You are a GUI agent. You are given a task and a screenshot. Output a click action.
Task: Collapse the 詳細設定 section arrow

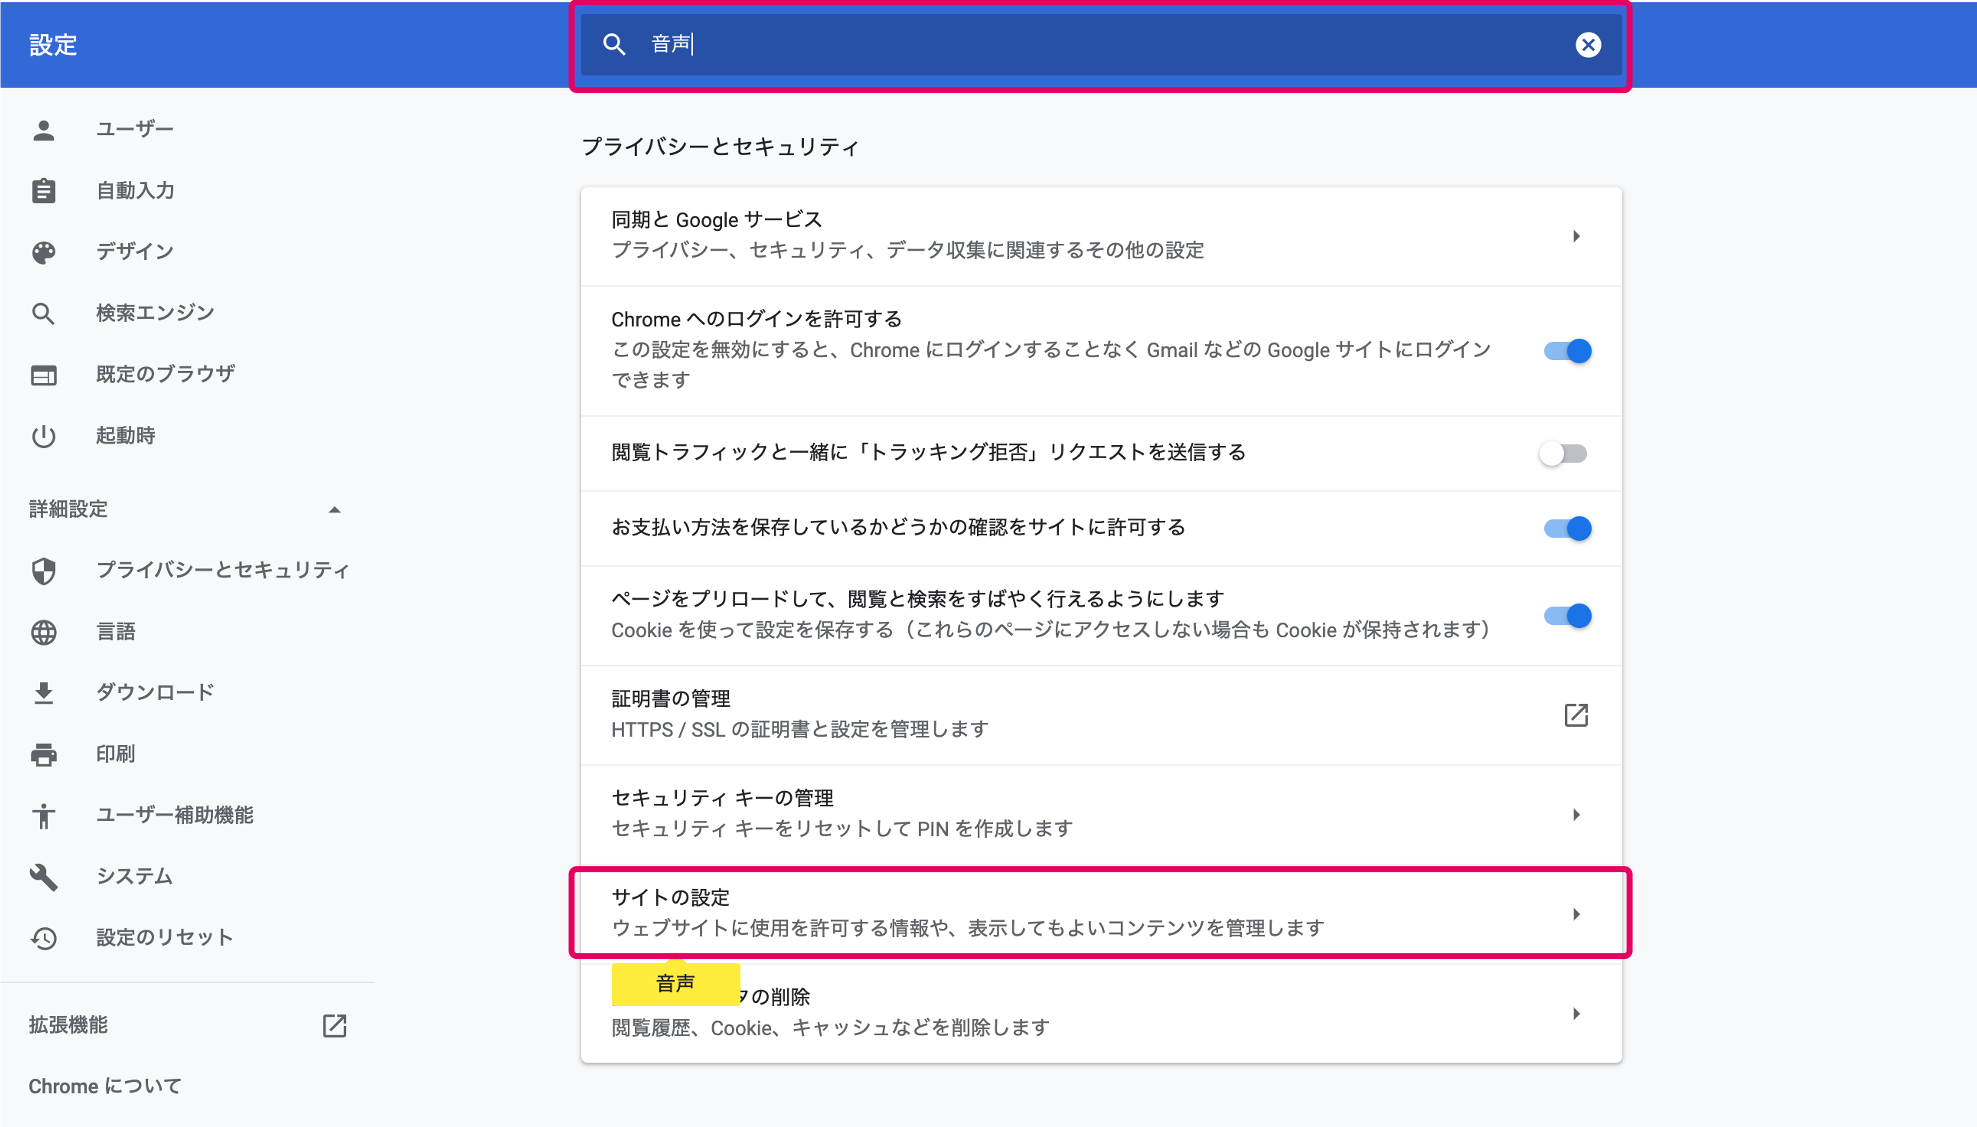(334, 510)
